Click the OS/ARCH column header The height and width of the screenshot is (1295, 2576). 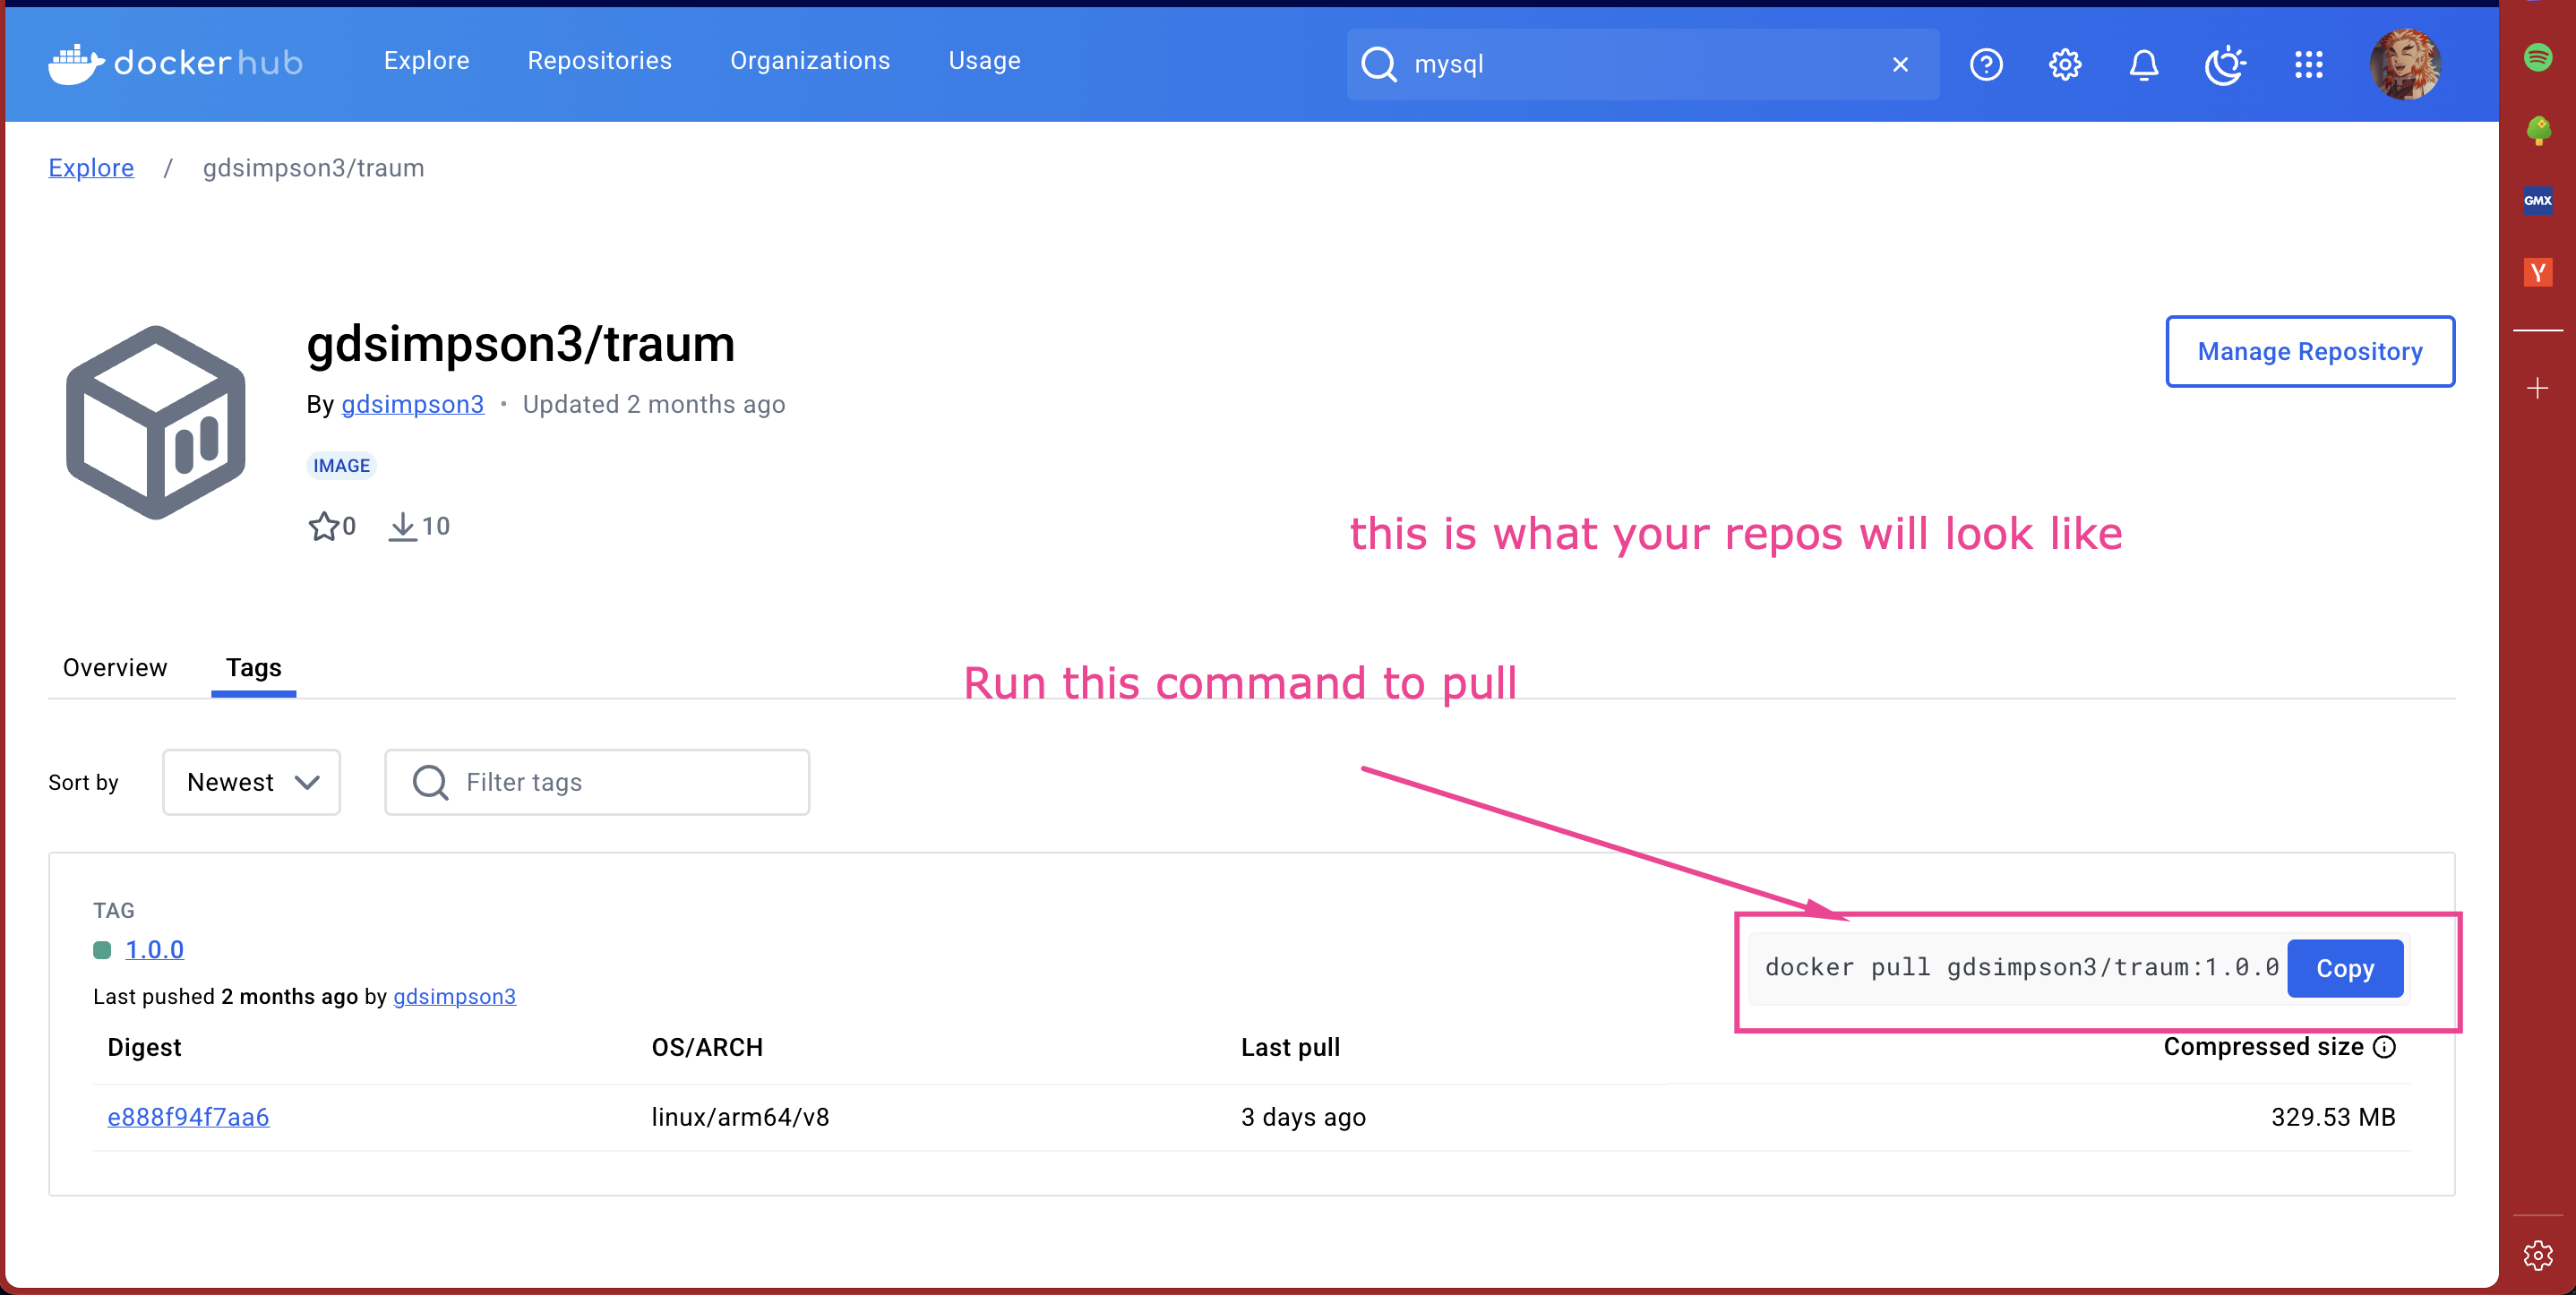pos(708,1047)
